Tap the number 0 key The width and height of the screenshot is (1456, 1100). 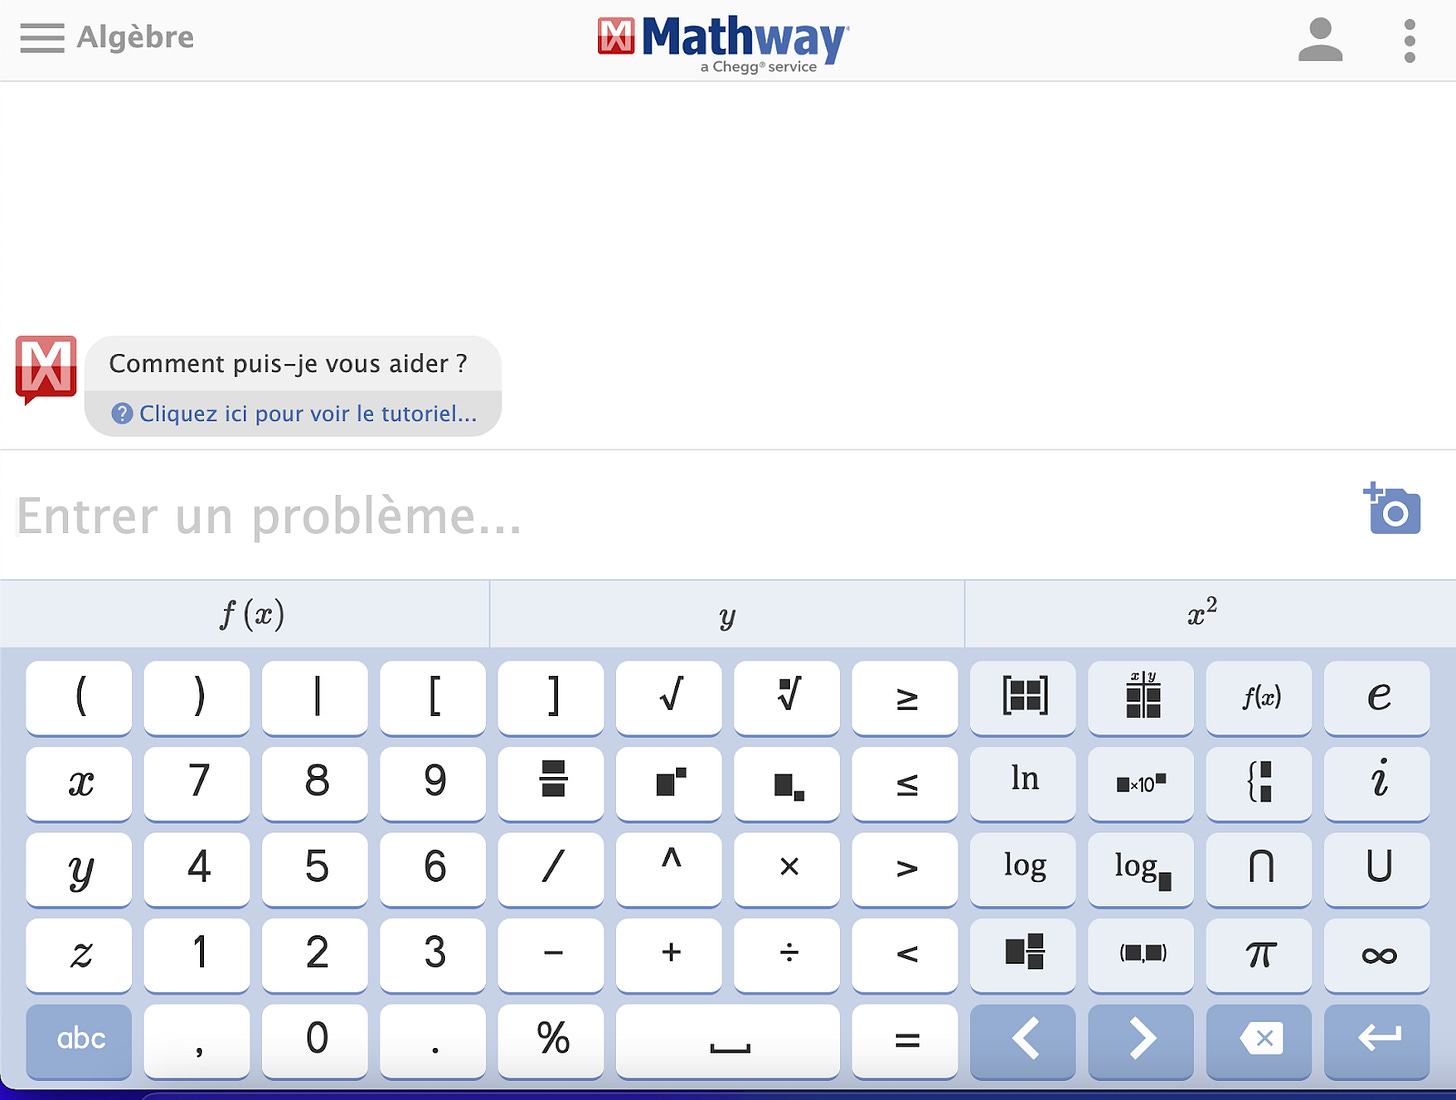pos(315,1042)
